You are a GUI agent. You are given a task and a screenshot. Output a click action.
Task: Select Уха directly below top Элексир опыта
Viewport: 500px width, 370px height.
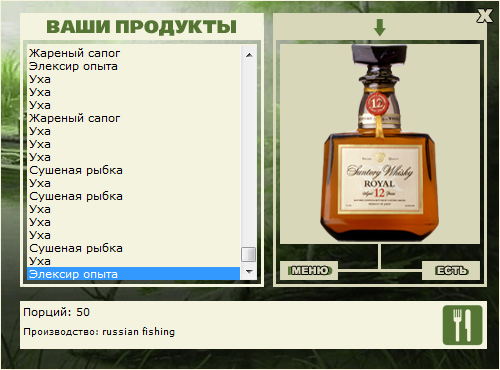(x=133, y=79)
